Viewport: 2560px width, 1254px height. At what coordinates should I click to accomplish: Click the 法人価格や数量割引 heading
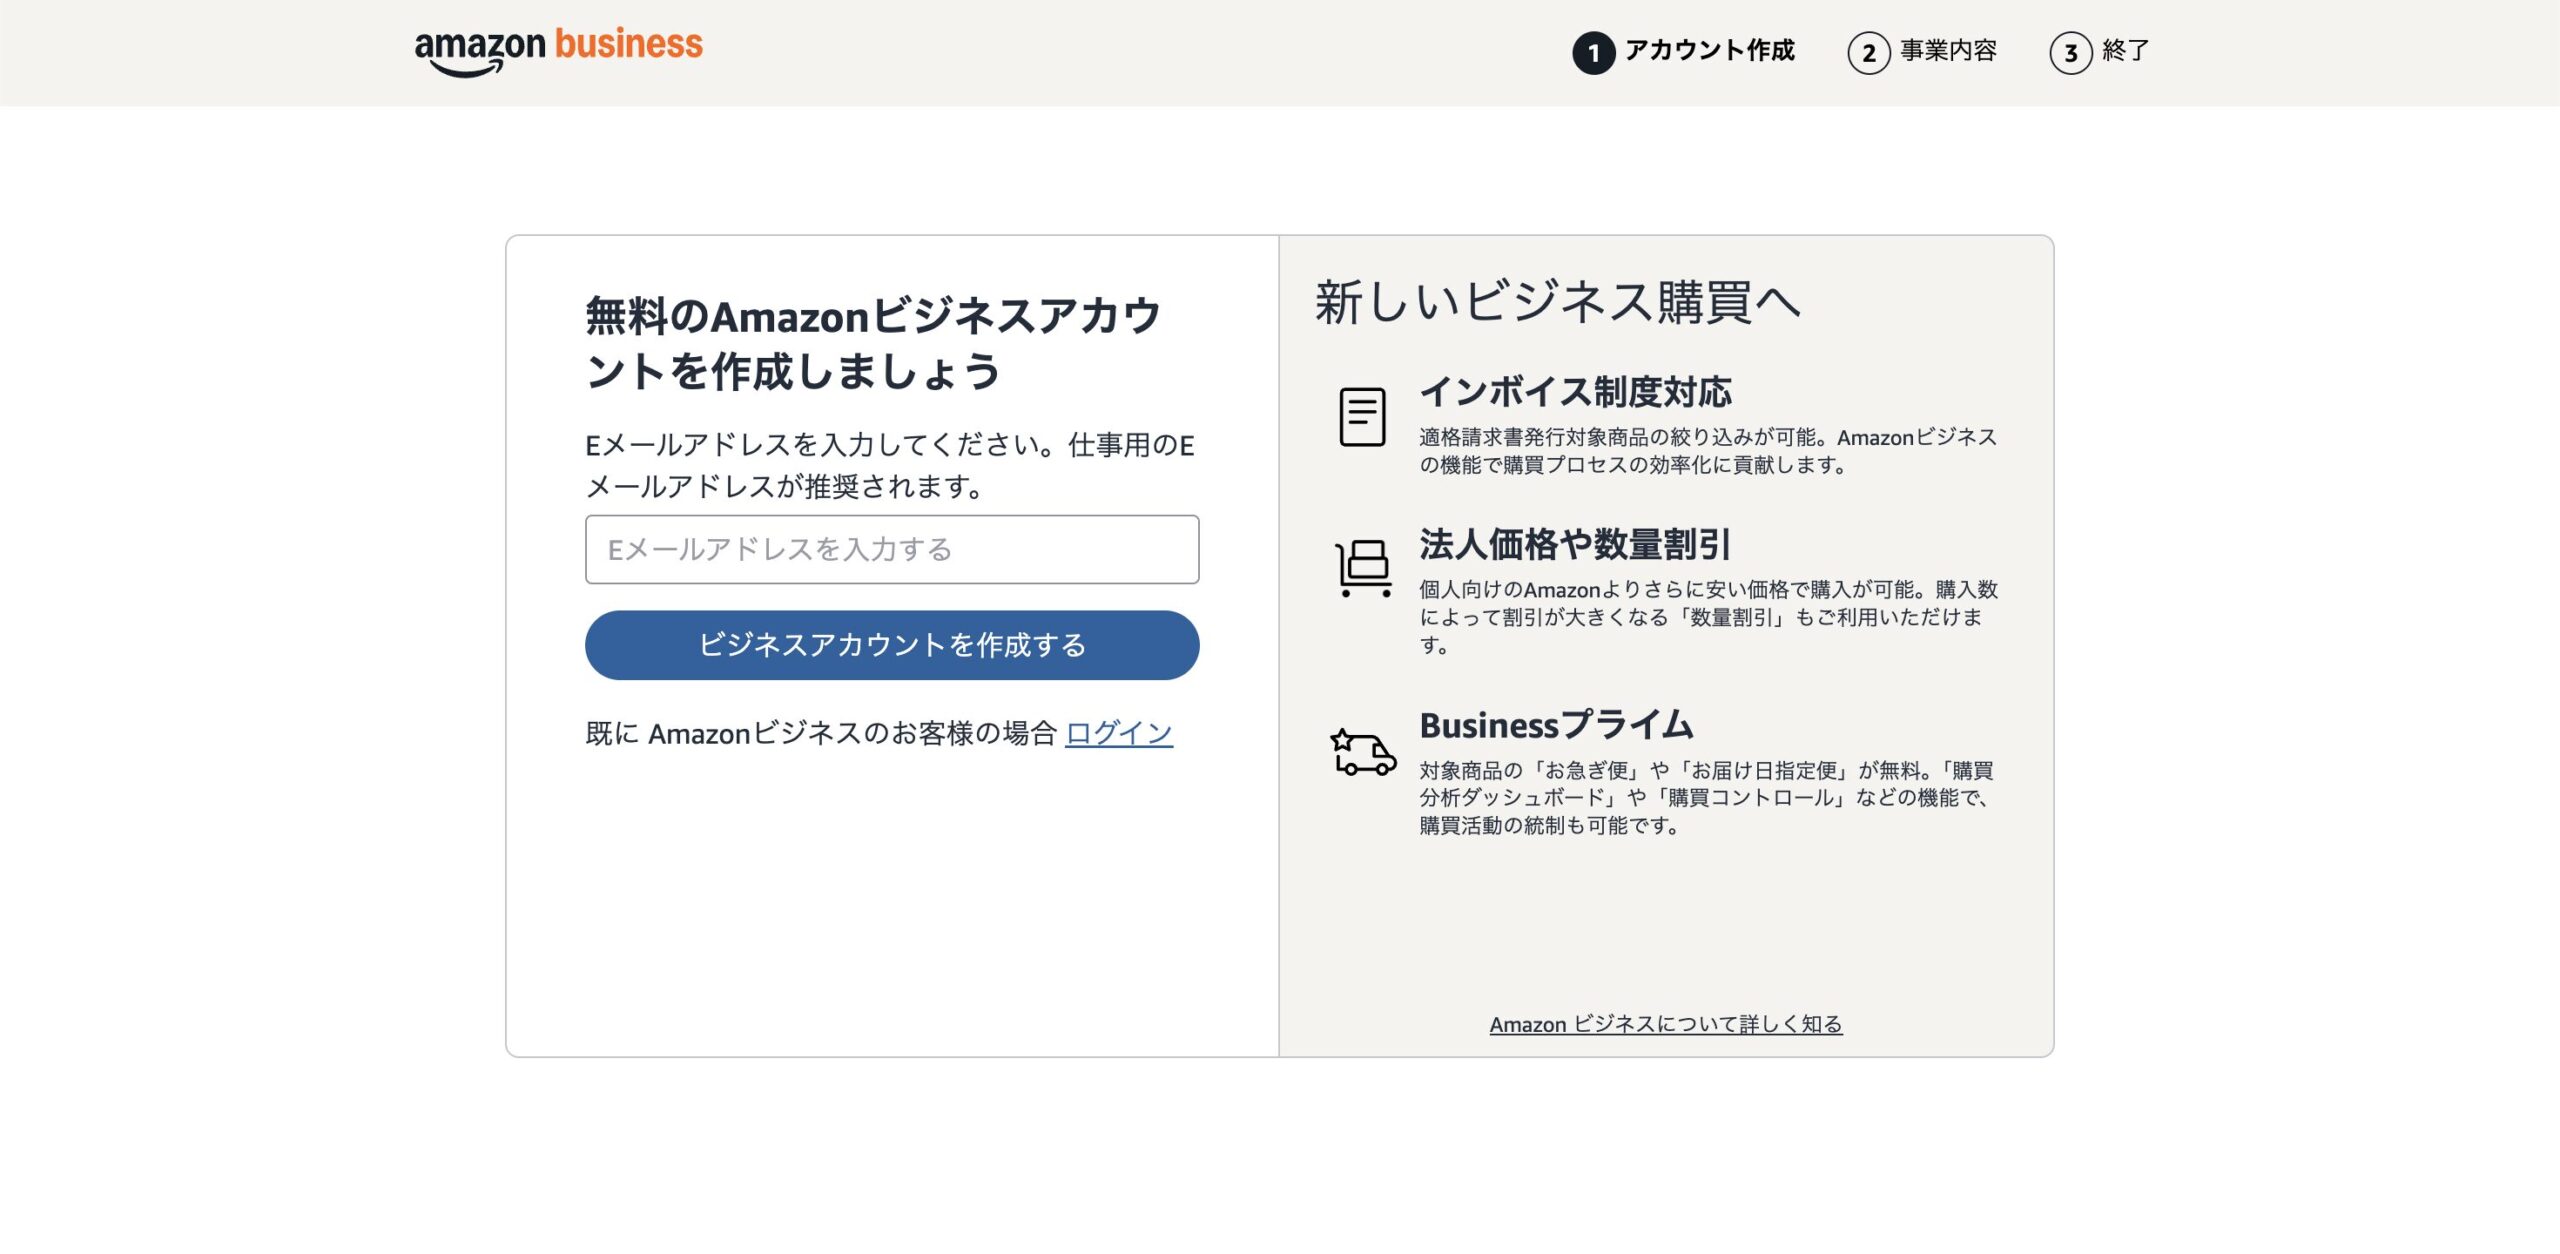pyautogui.click(x=1575, y=545)
